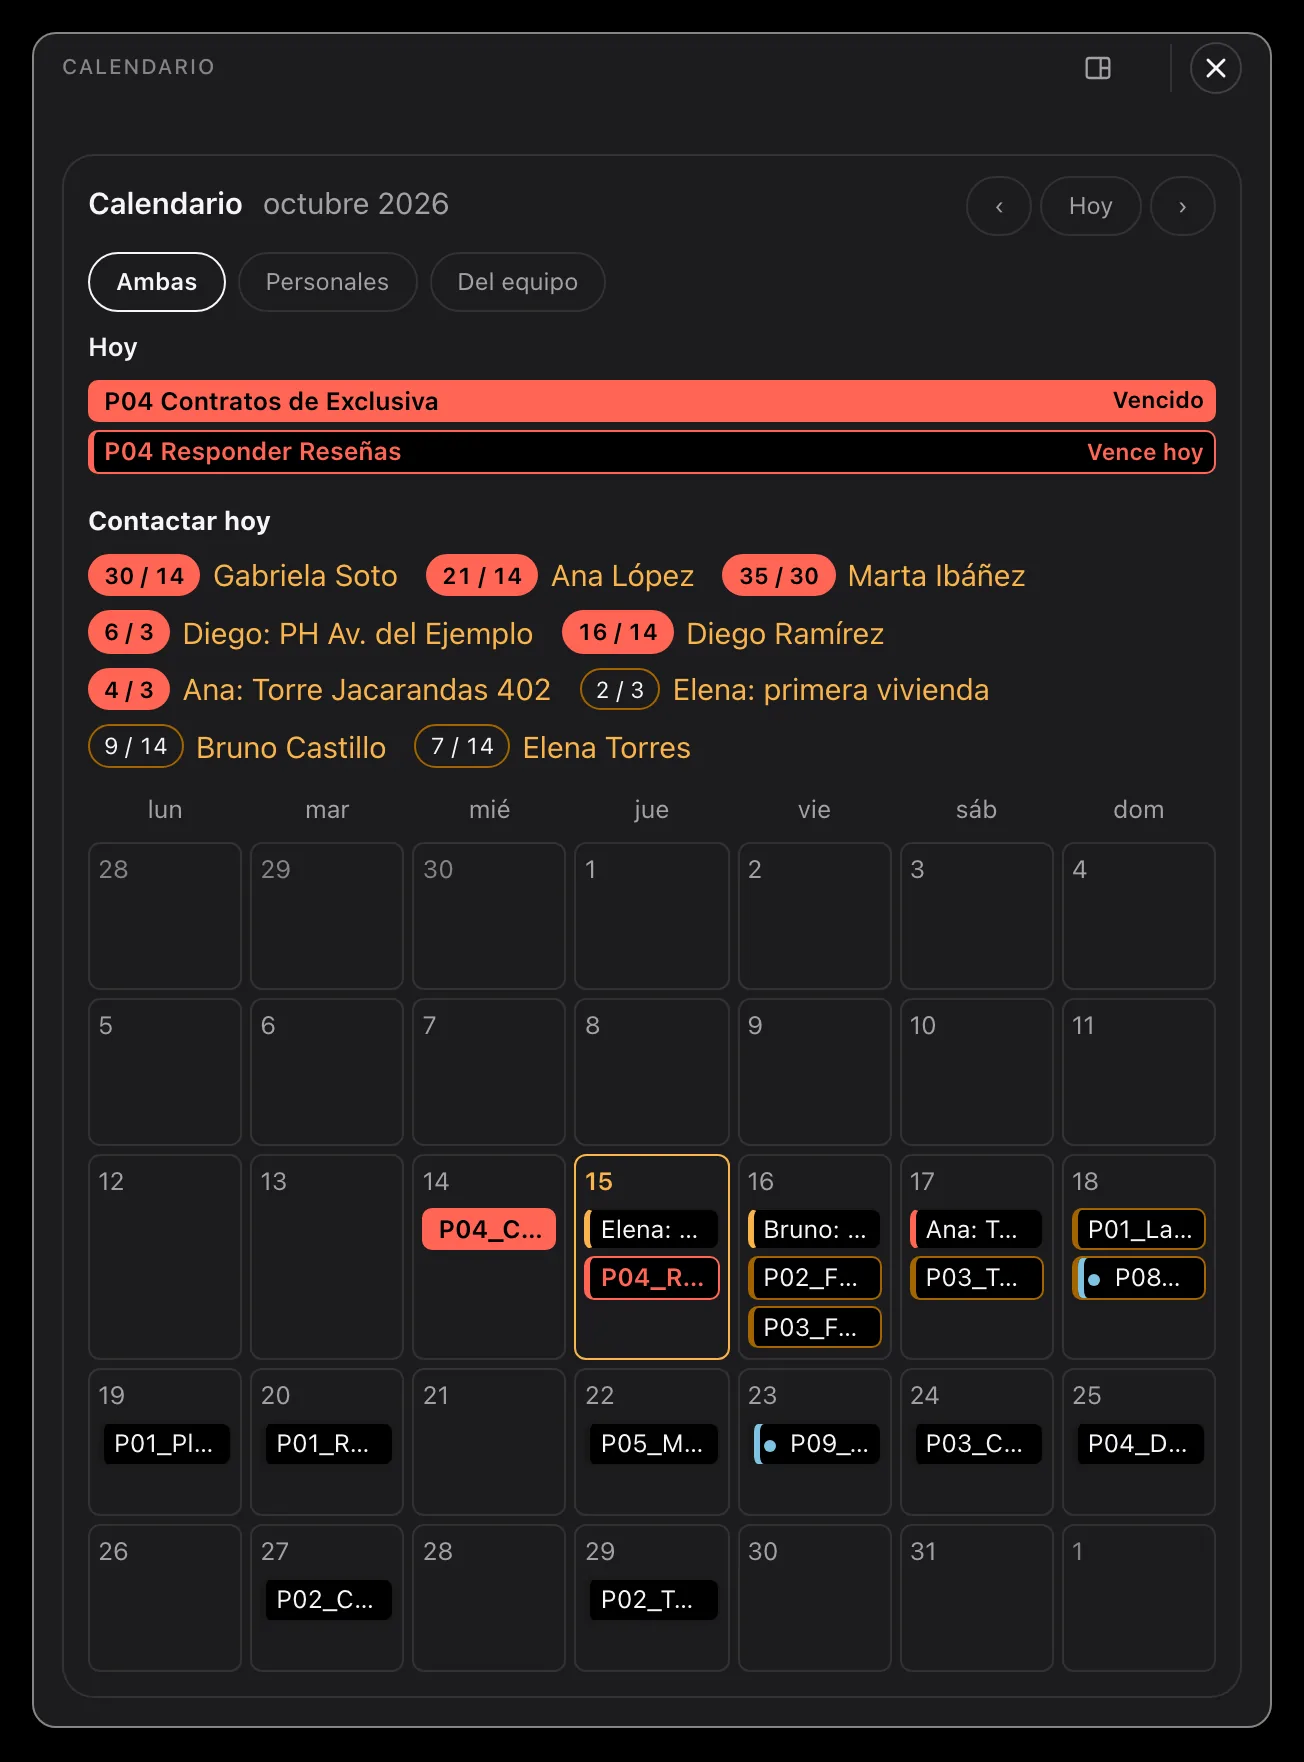Open P03_F event on October 16
Screen dimensions: 1304x1762
point(814,1327)
